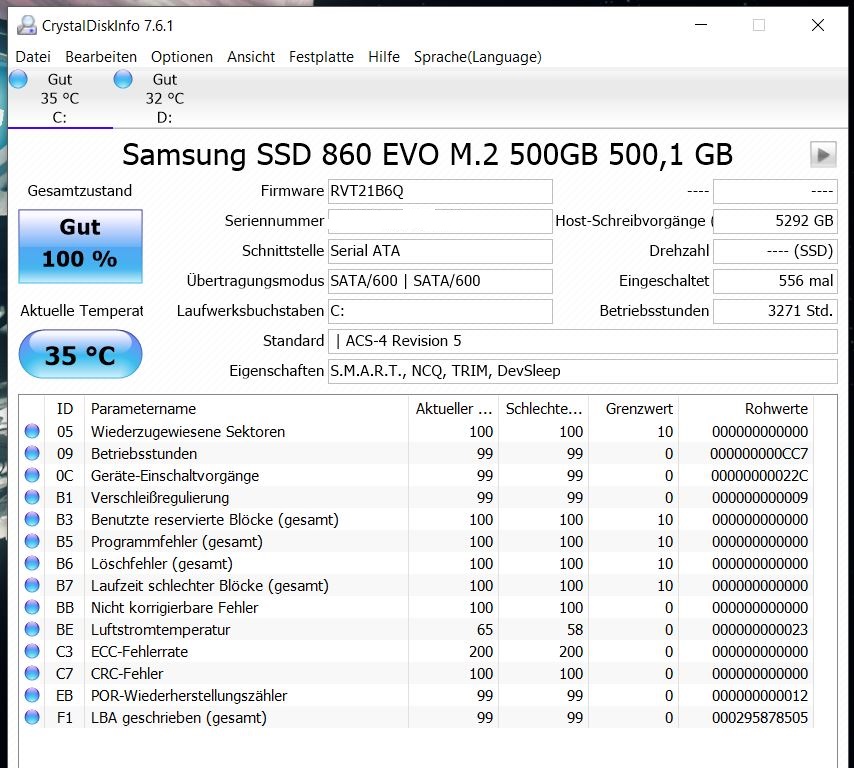
Task: Click the drive title Samsung SSD 860 EVO
Action: pyautogui.click(x=428, y=155)
